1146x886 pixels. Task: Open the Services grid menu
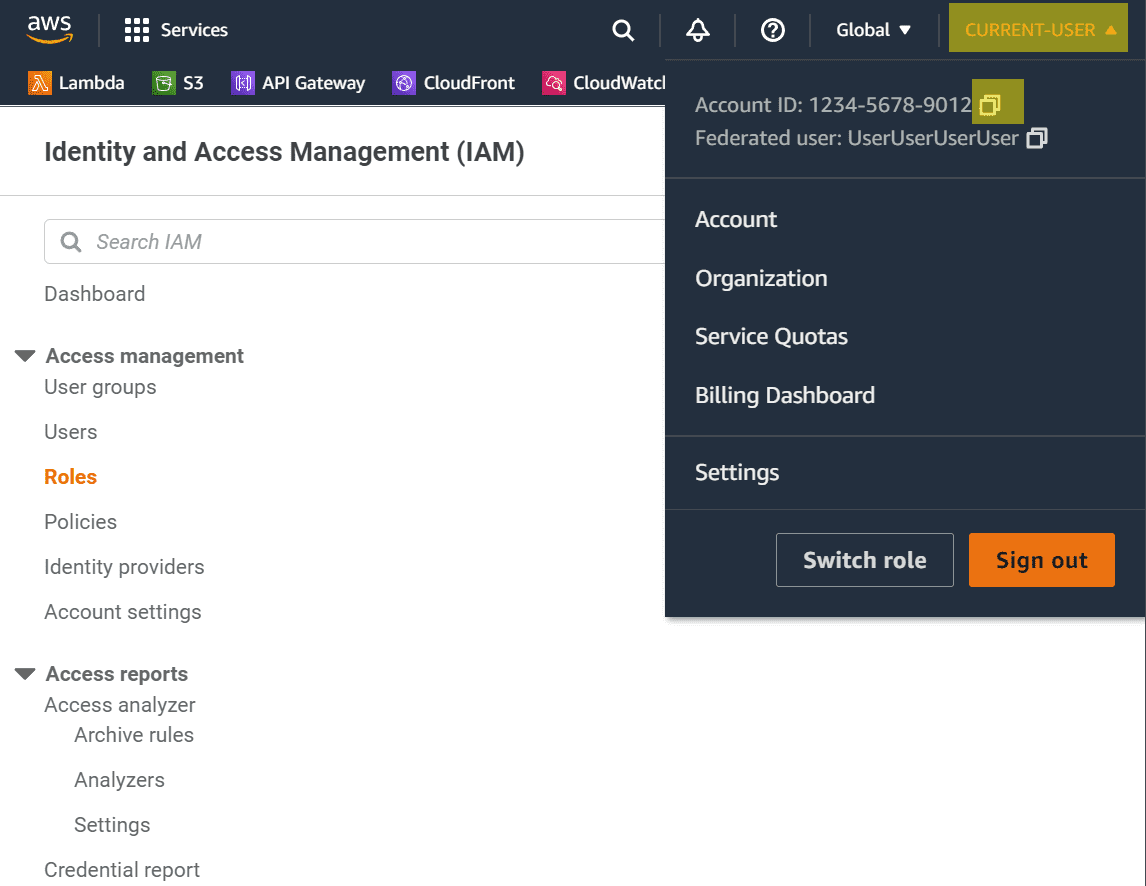coord(176,30)
